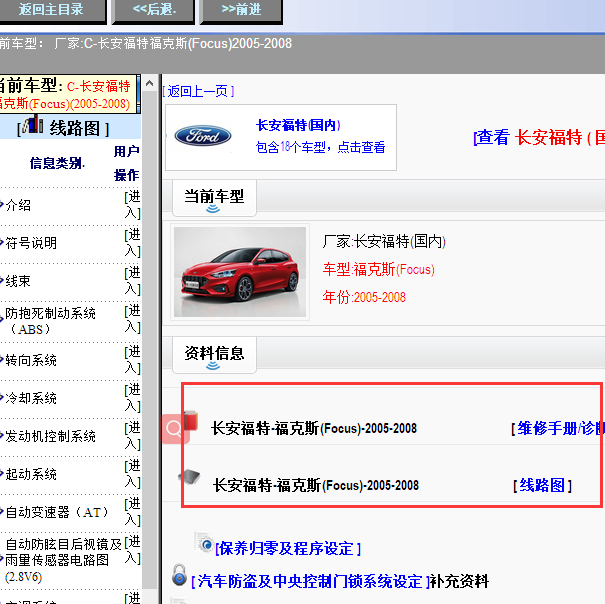
Task: Select 自动防眩目后视镜及雨量传感器电路图 in the sidebar
Action: pos(64,560)
